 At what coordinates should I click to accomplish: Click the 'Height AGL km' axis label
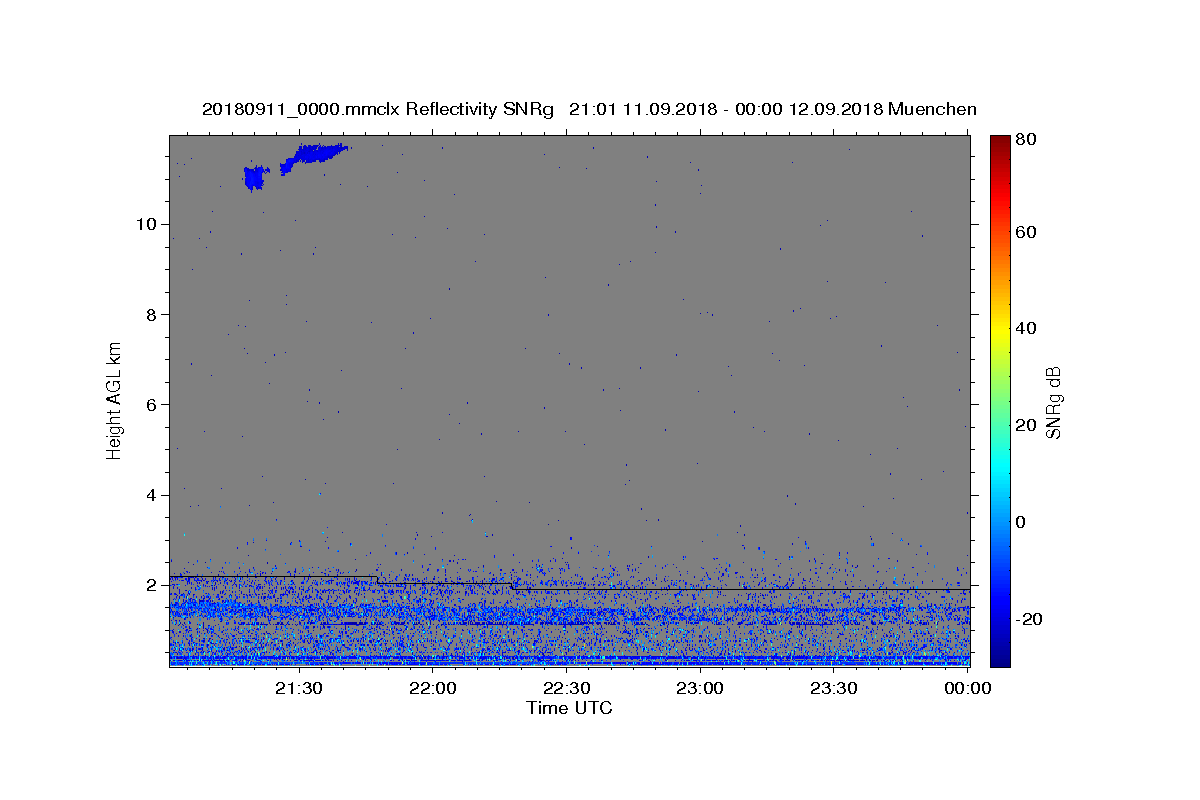click(x=115, y=400)
